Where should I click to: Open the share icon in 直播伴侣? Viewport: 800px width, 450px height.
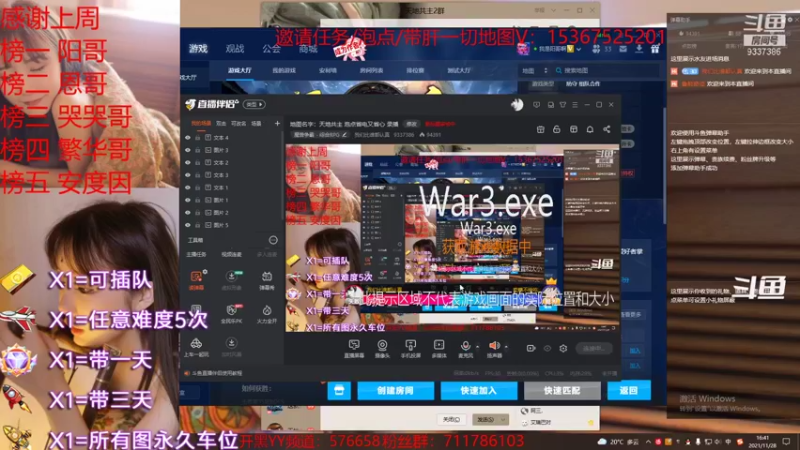607,129
